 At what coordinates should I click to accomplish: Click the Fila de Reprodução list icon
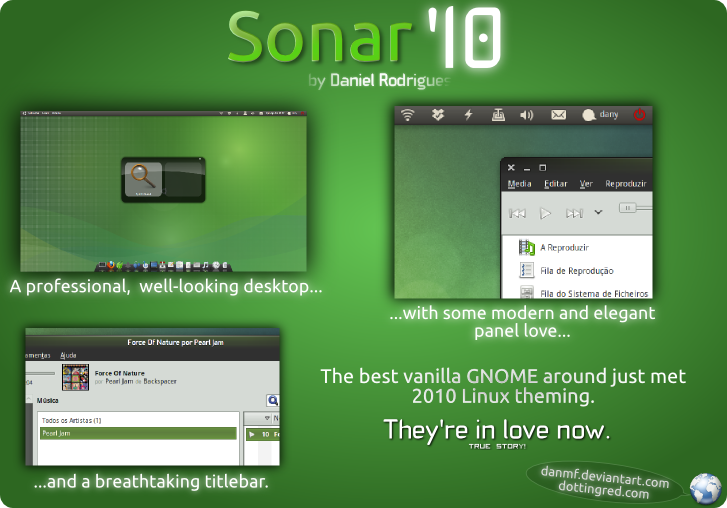point(527,270)
